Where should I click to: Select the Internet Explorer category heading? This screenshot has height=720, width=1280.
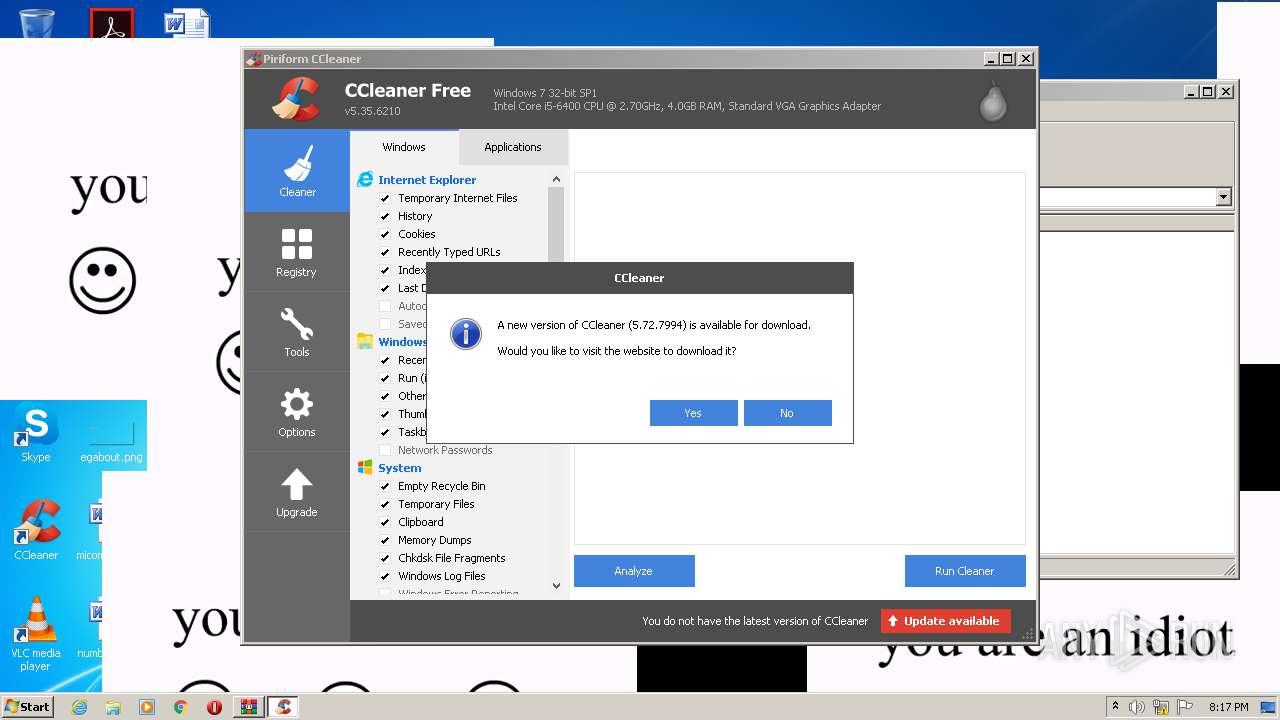pos(427,180)
